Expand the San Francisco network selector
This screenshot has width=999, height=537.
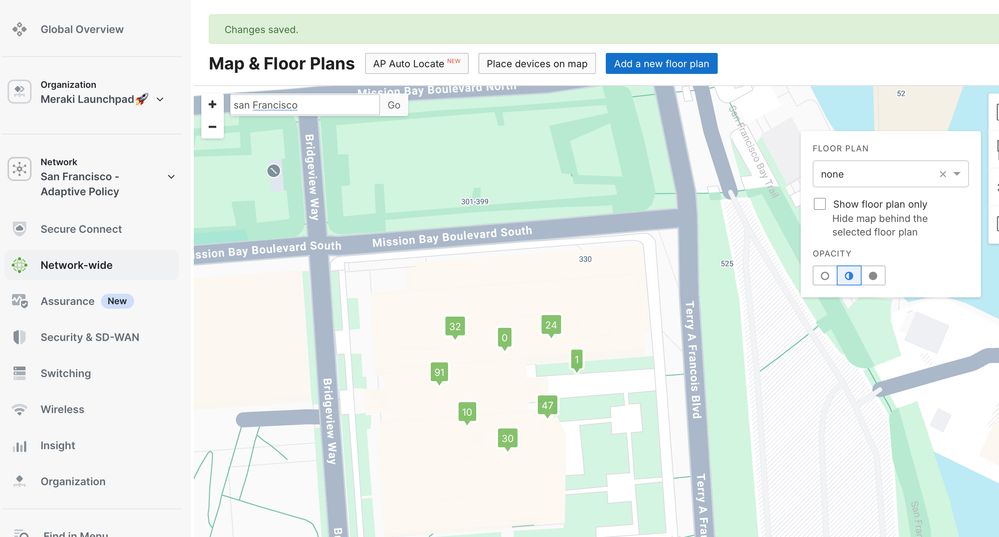[171, 177]
